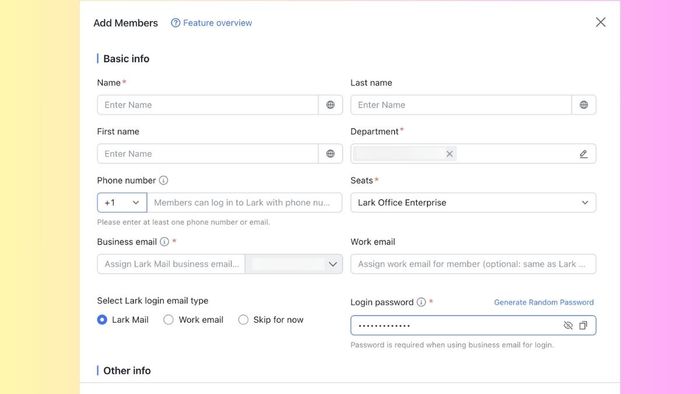Focus the phone number input field

pos(245,203)
